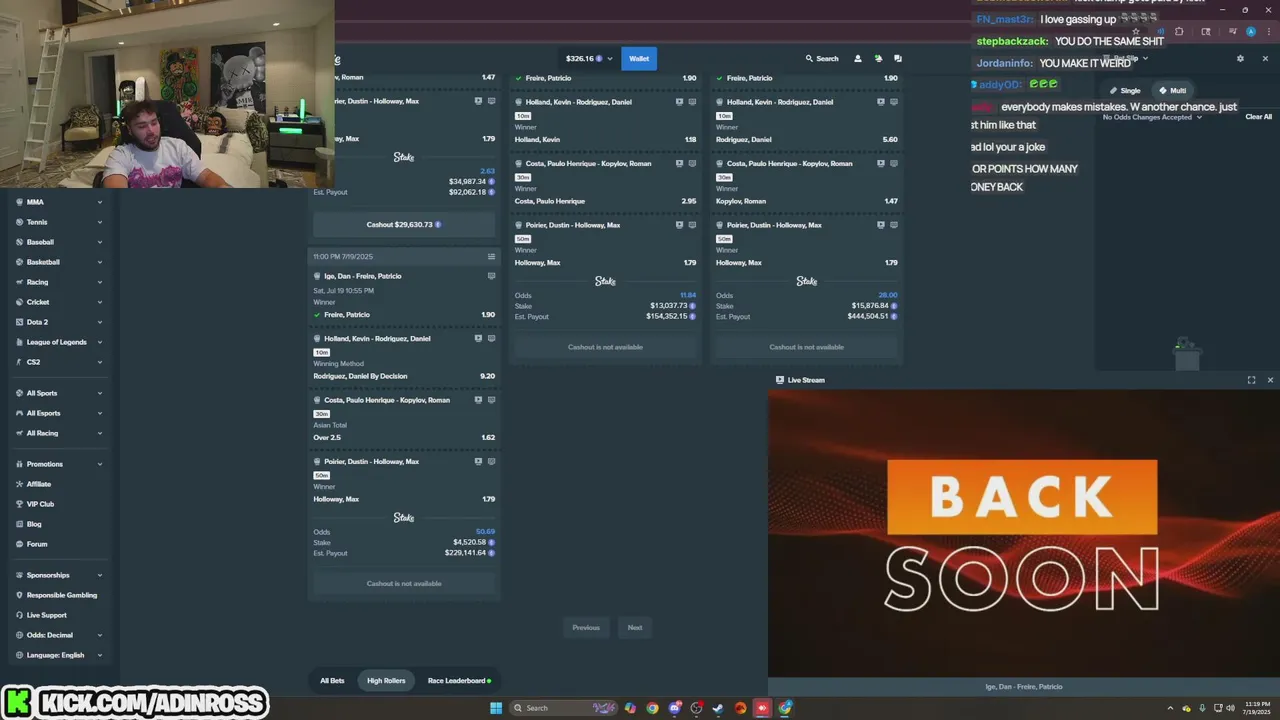Open Live Support in sidebar
The width and height of the screenshot is (1280, 720).
coord(47,615)
